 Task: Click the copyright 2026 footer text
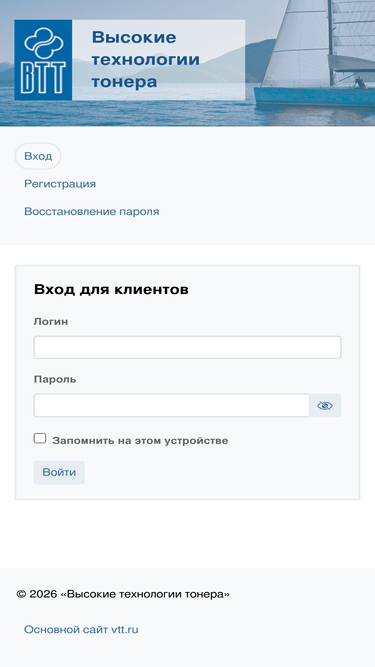123,594
